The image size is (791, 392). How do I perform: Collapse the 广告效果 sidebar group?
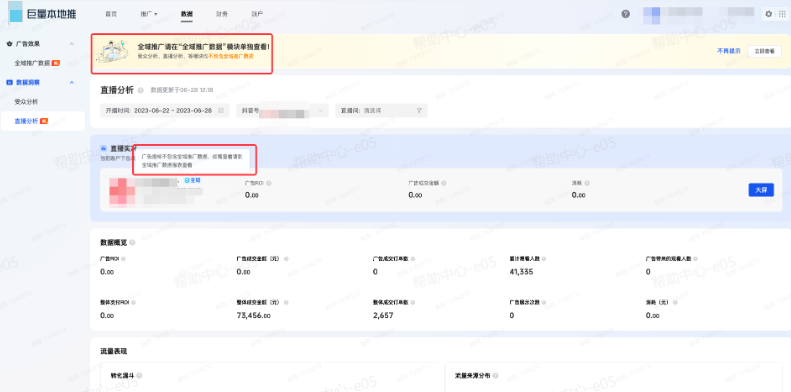(72, 44)
